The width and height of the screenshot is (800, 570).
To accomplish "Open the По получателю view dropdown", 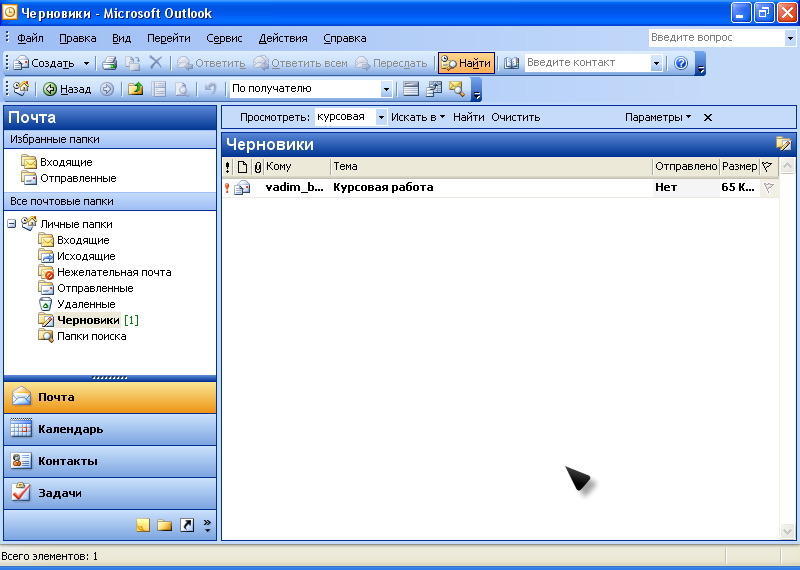I will tap(386, 89).
